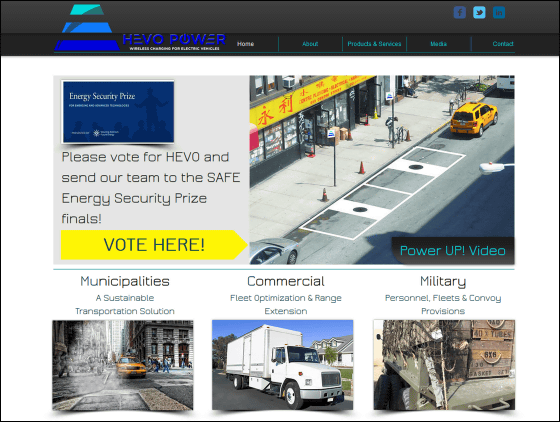
Task: Click the HEVO Power pyramid logo
Action: (x=87, y=27)
